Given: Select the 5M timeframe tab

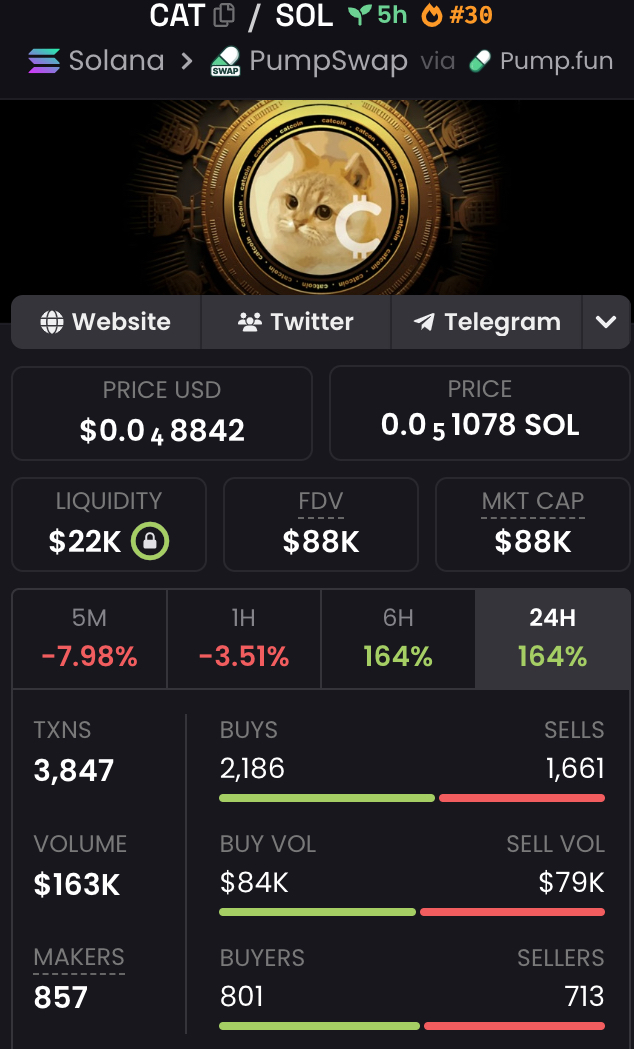Looking at the screenshot, I should click(x=89, y=639).
